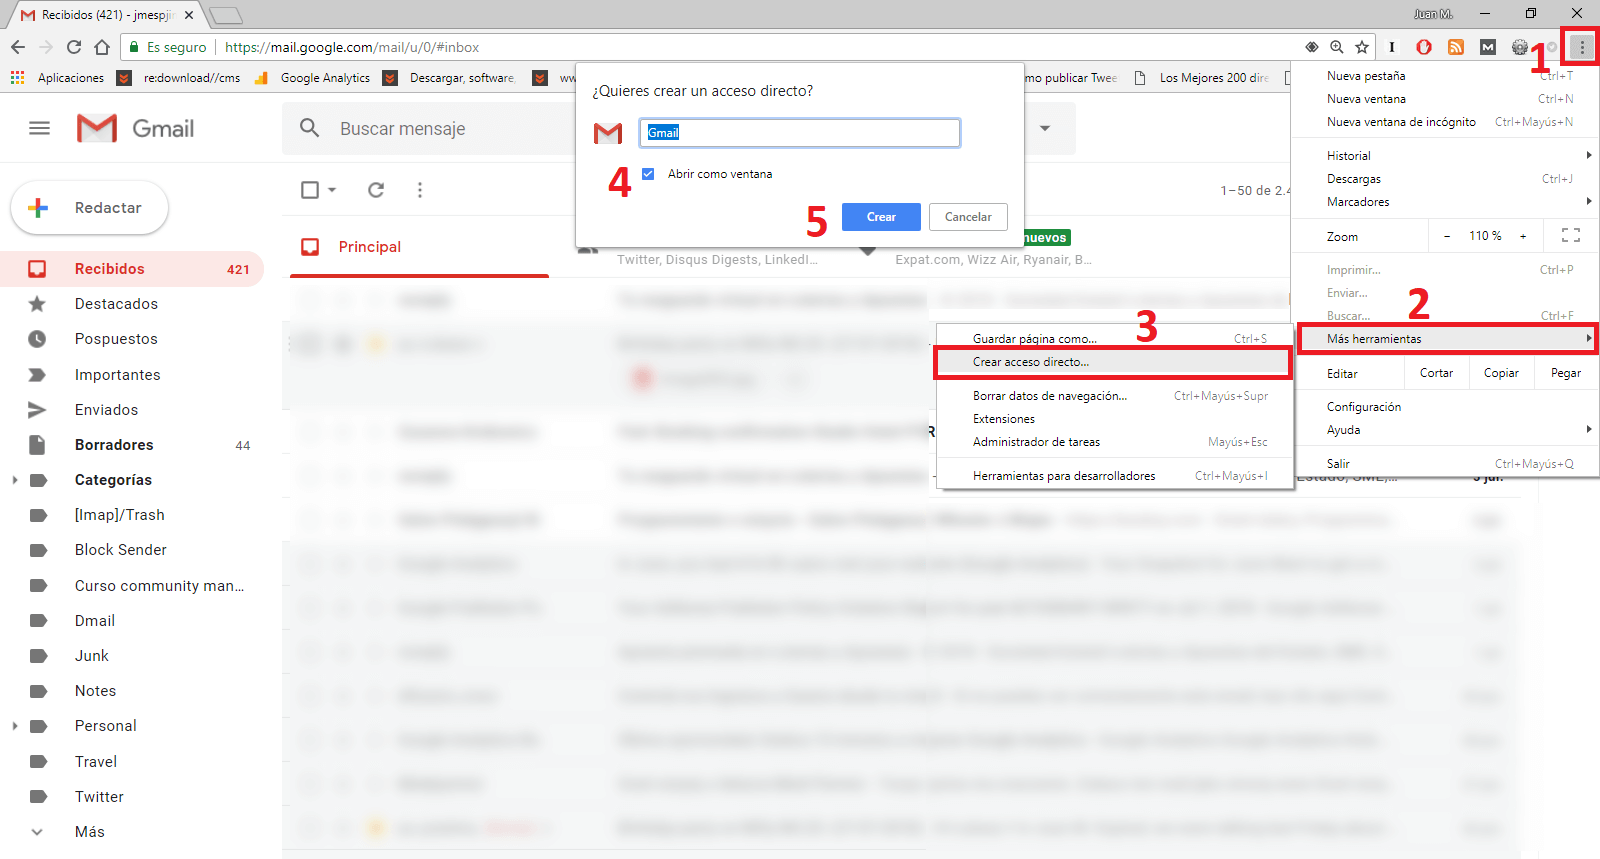The width and height of the screenshot is (1600, 859).
Task: Click Cortar in Editar row
Action: (1436, 373)
